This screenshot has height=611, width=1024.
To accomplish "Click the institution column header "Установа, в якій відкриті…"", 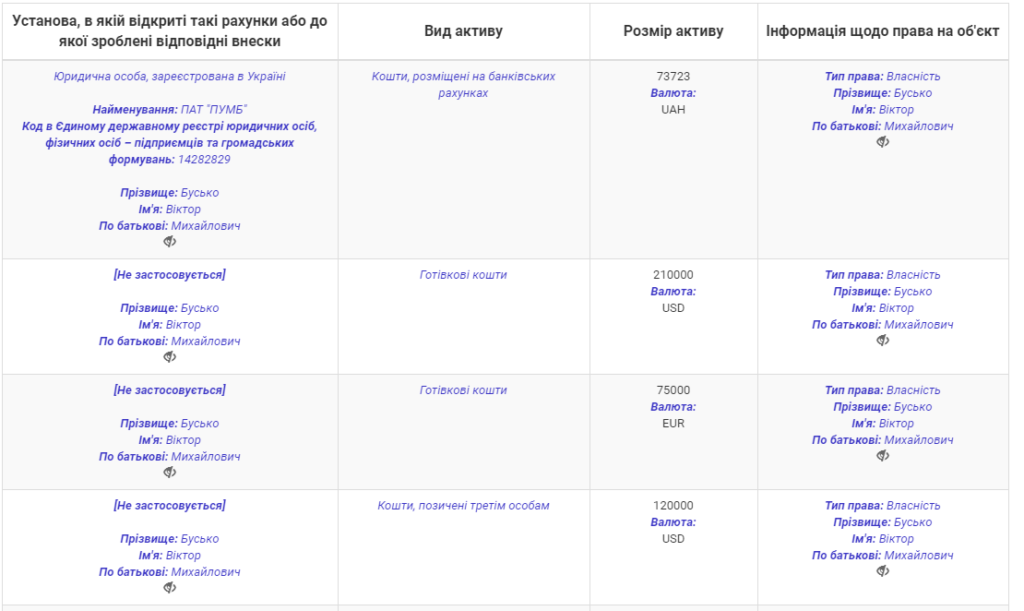I will click(x=169, y=31).
